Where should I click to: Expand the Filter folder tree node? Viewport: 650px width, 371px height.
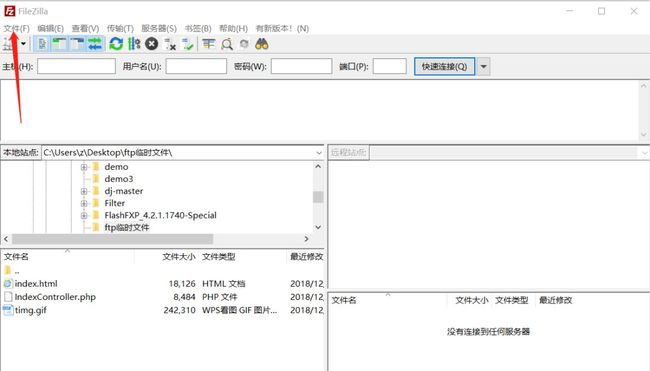click(x=84, y=203)
